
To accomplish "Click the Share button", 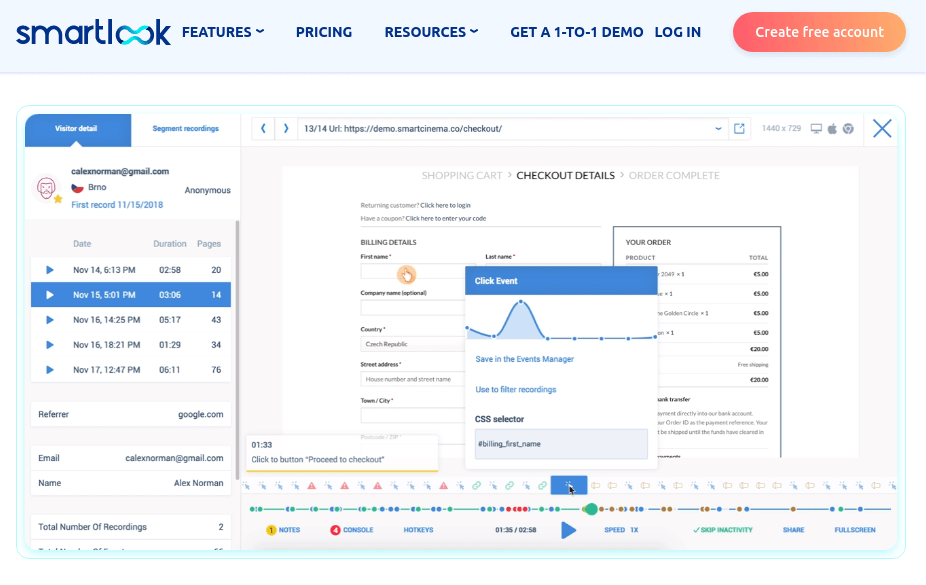I will pyautogui.click(x=793, y=530).
